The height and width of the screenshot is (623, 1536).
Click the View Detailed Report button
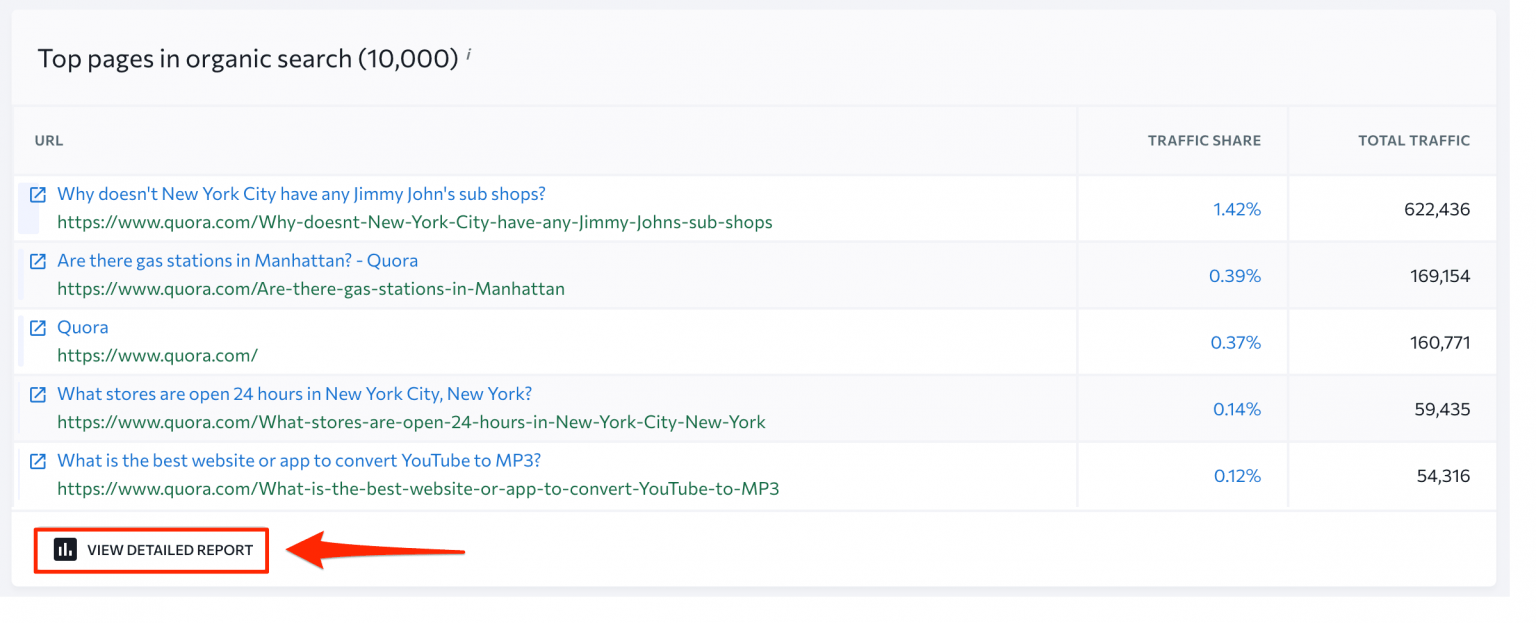point(151,549)
